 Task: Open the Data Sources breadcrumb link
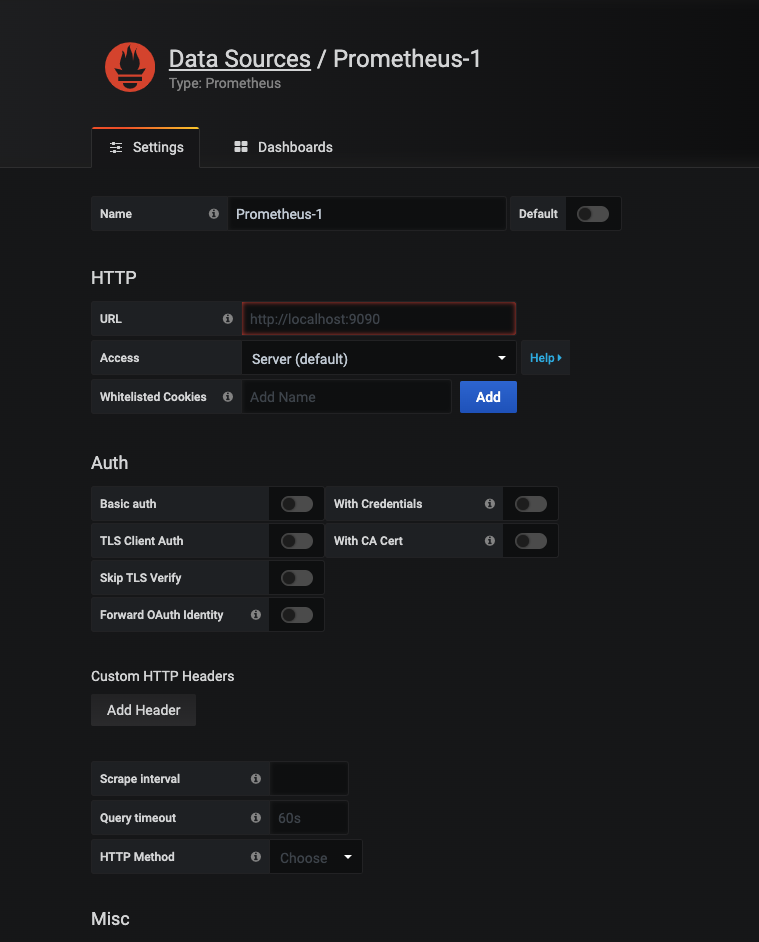point(240,59)
